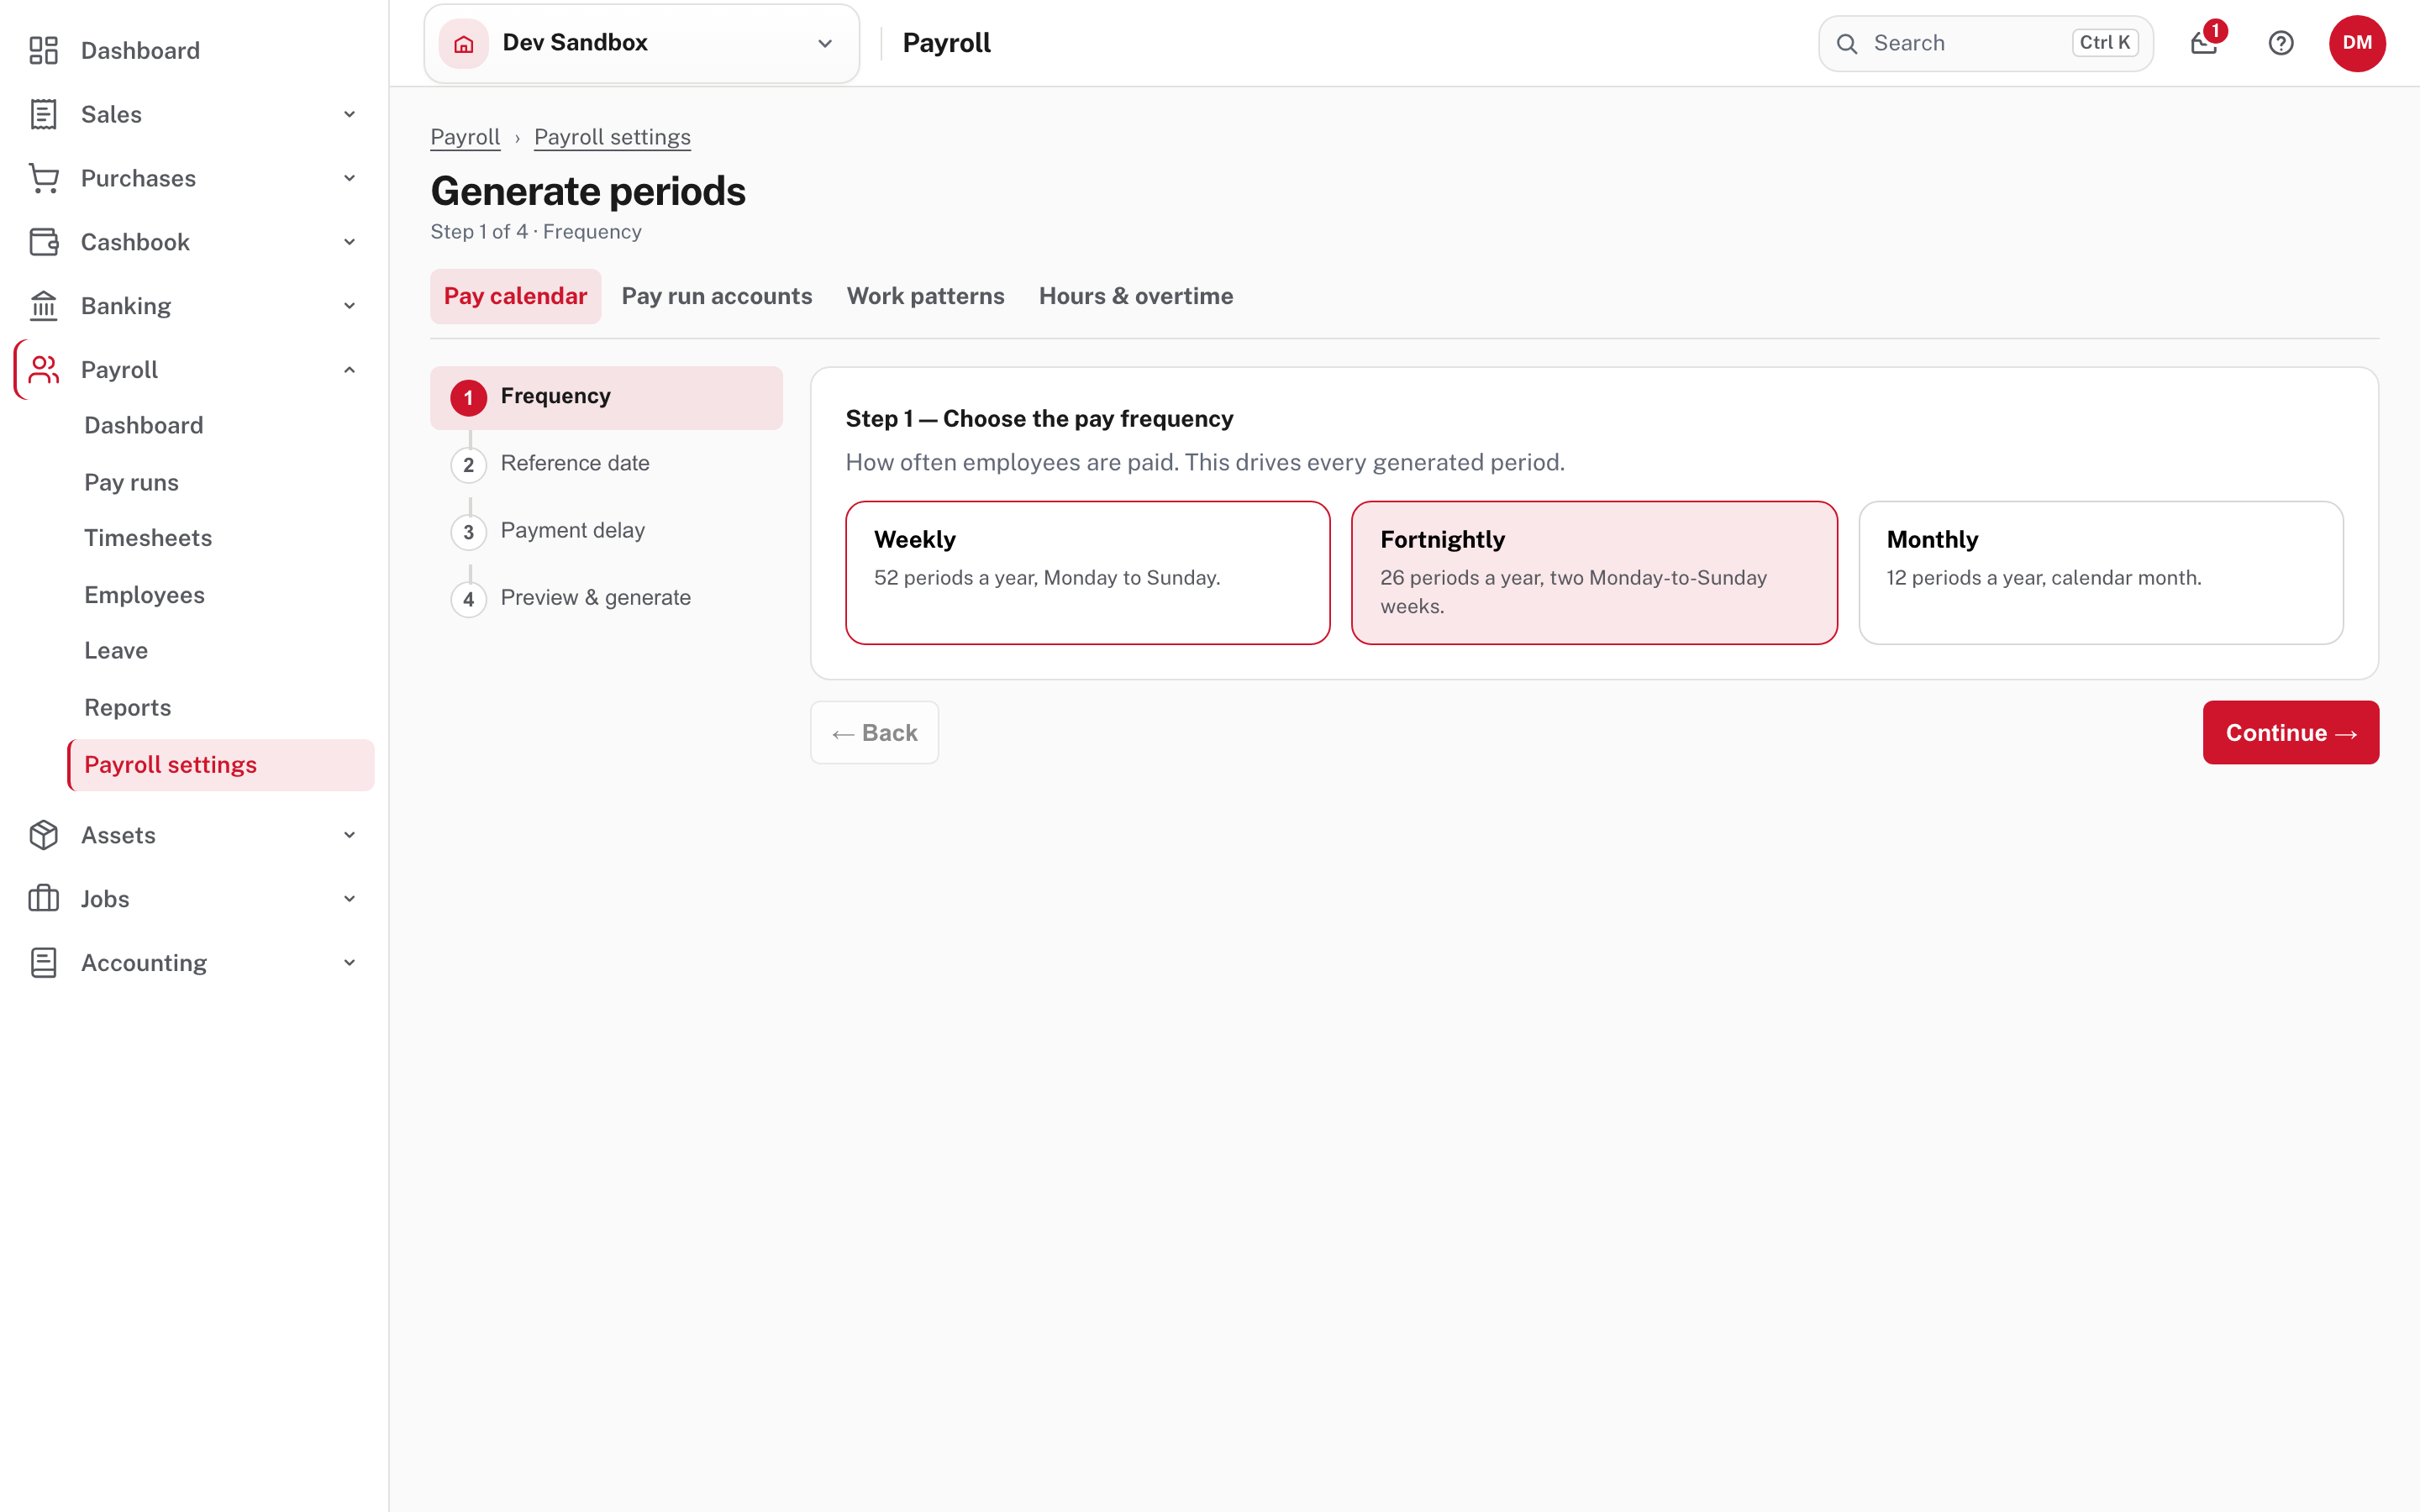
Task: Follow the Payroll breadcrumb link
Action: click(x=465, y=137)
